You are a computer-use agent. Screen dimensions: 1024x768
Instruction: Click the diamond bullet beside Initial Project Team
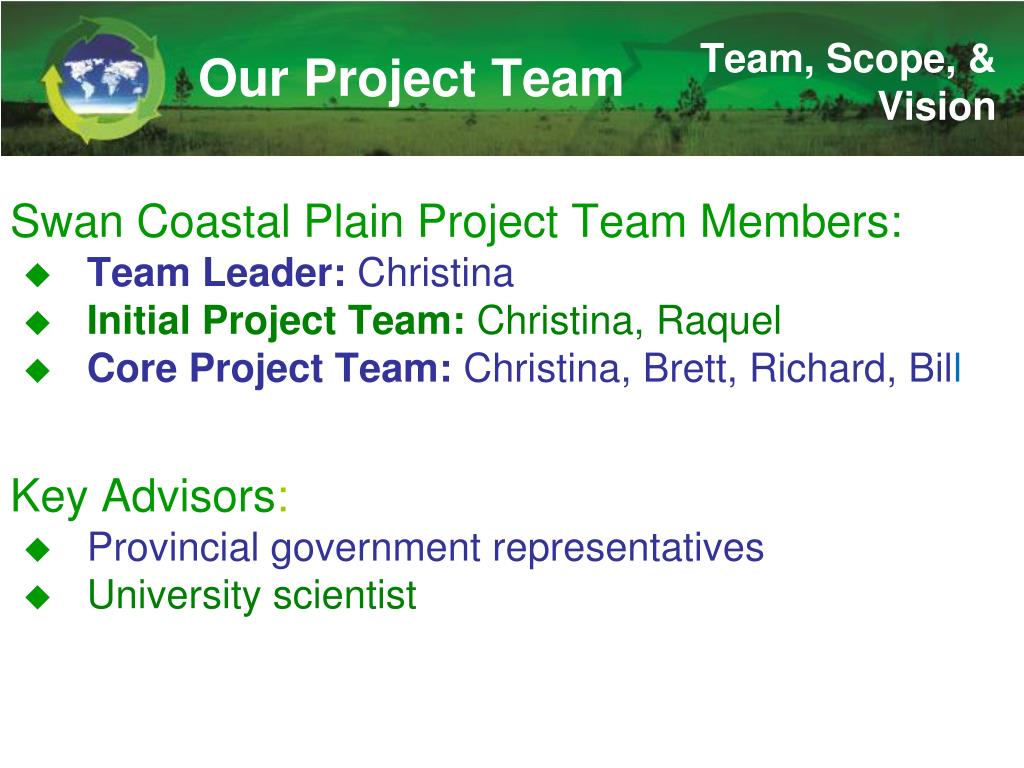(38, 322)
